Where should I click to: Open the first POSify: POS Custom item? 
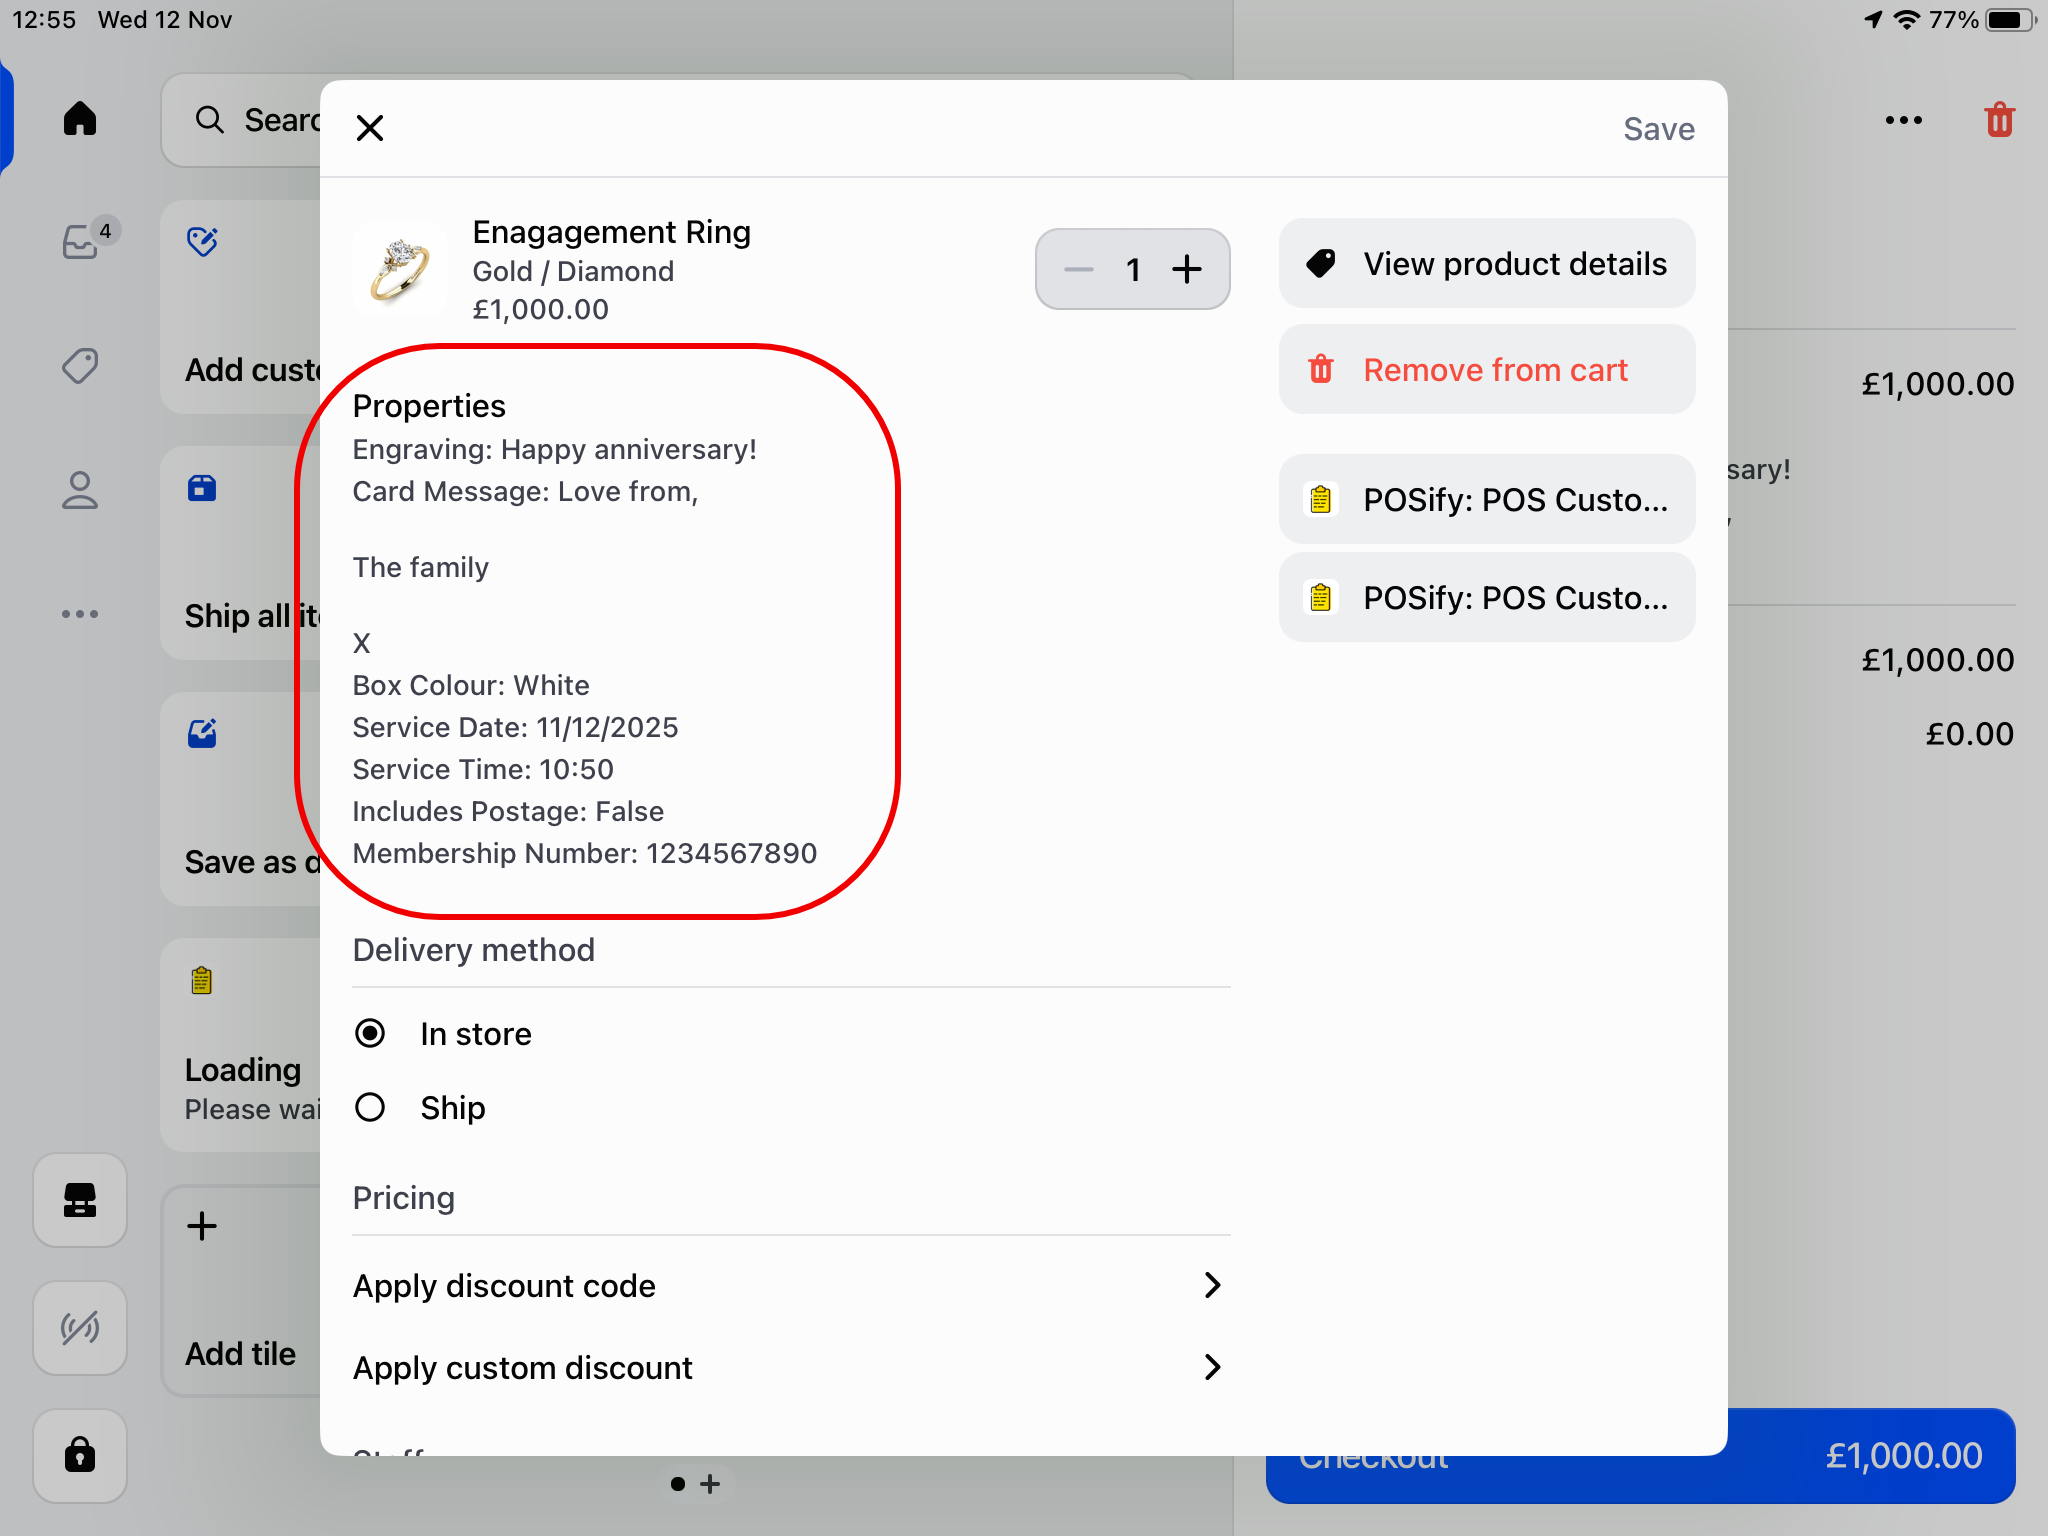pos(1486,499)
